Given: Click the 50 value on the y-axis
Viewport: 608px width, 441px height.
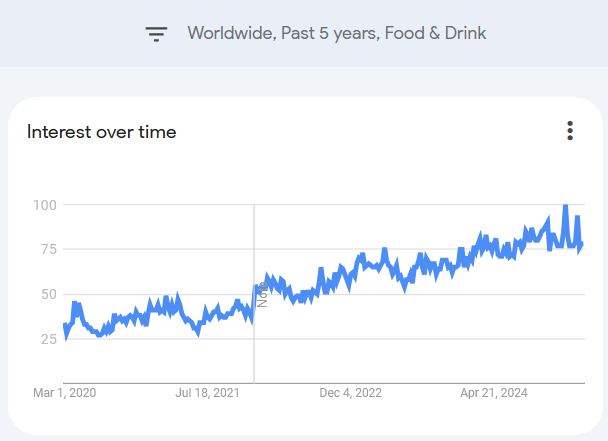Looking at the screenshot, I should (46, 294).
